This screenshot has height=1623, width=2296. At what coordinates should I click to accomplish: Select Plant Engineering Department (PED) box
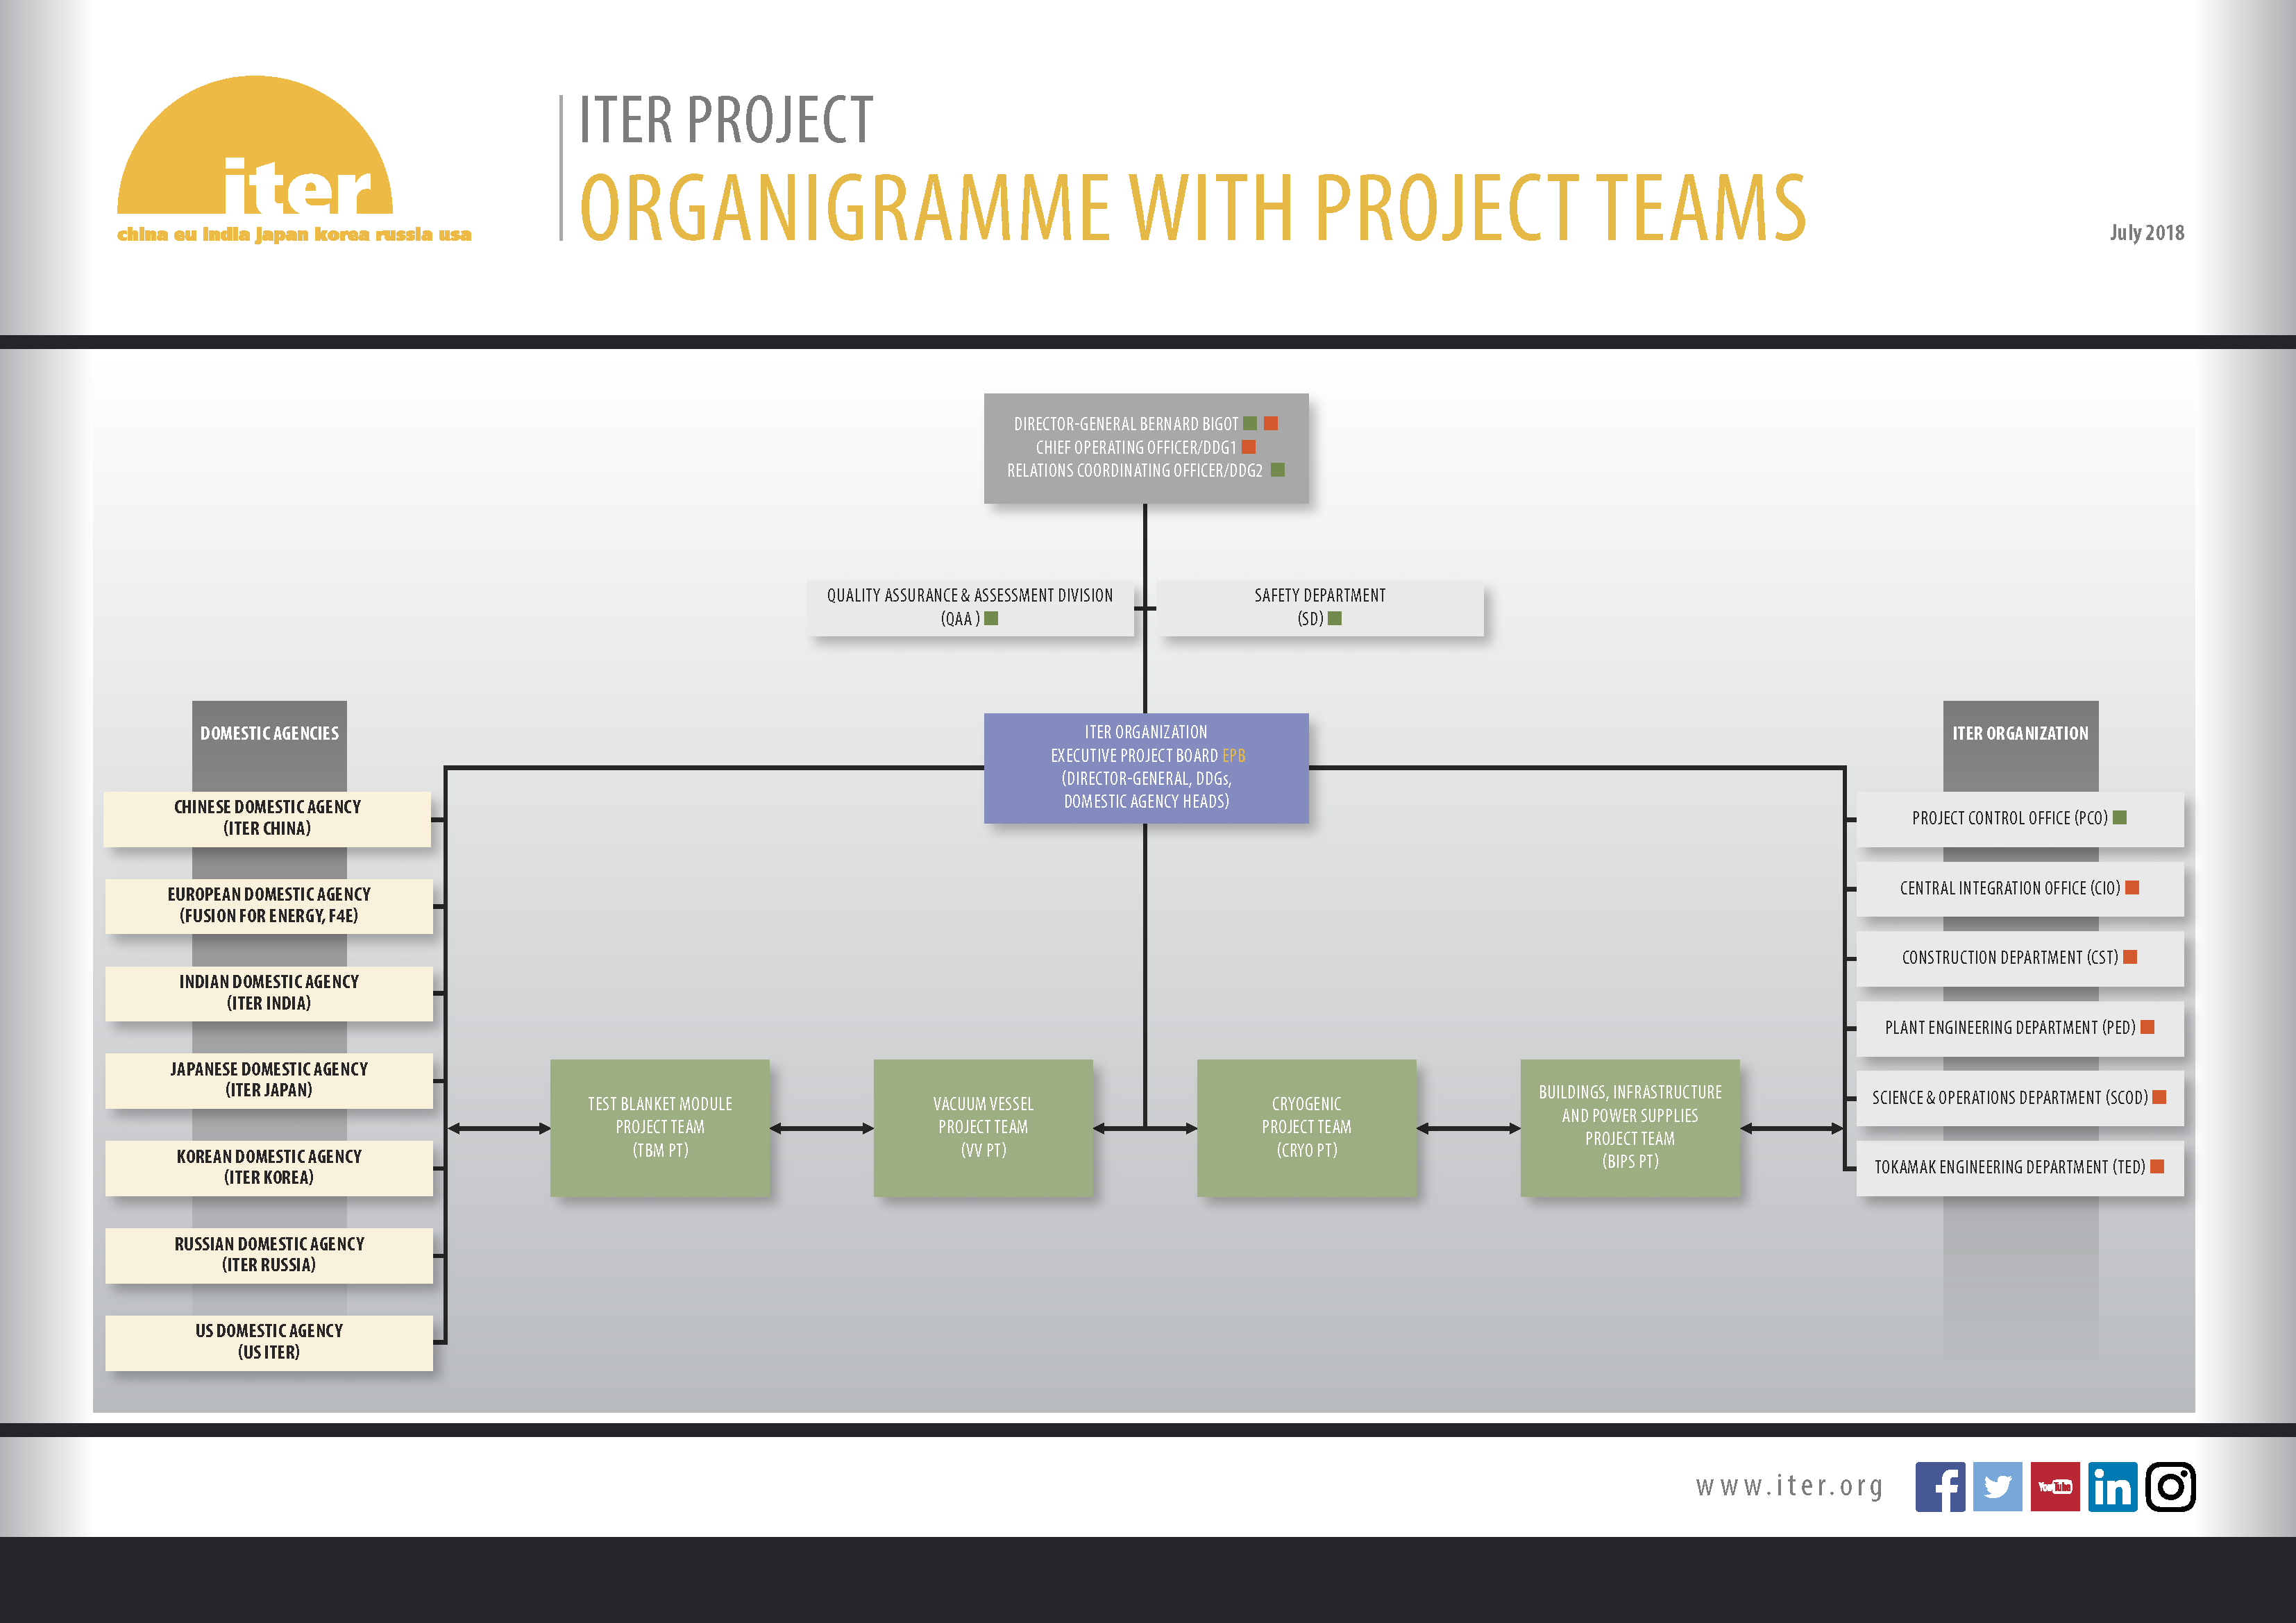(2020, 1028)
